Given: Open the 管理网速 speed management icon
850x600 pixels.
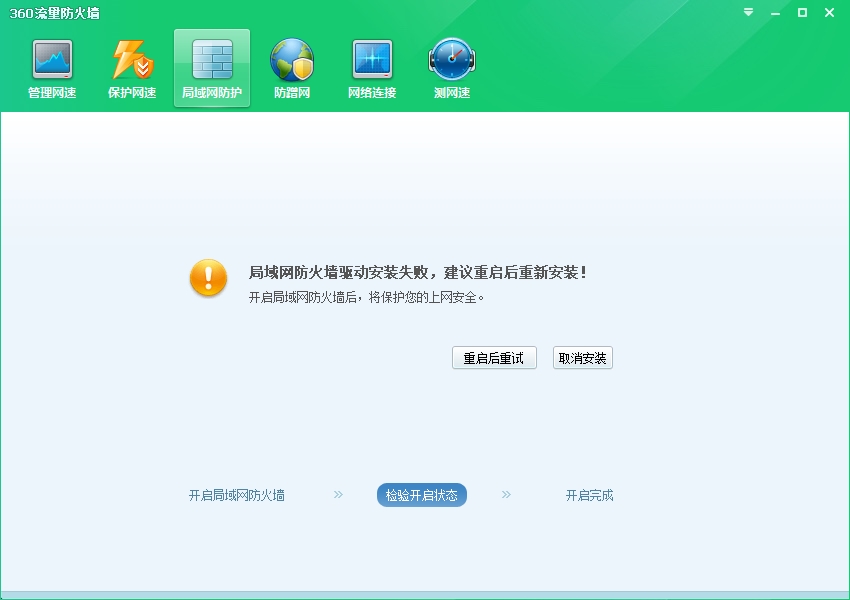Looking at the screenshot, I should tap(52, 60).
